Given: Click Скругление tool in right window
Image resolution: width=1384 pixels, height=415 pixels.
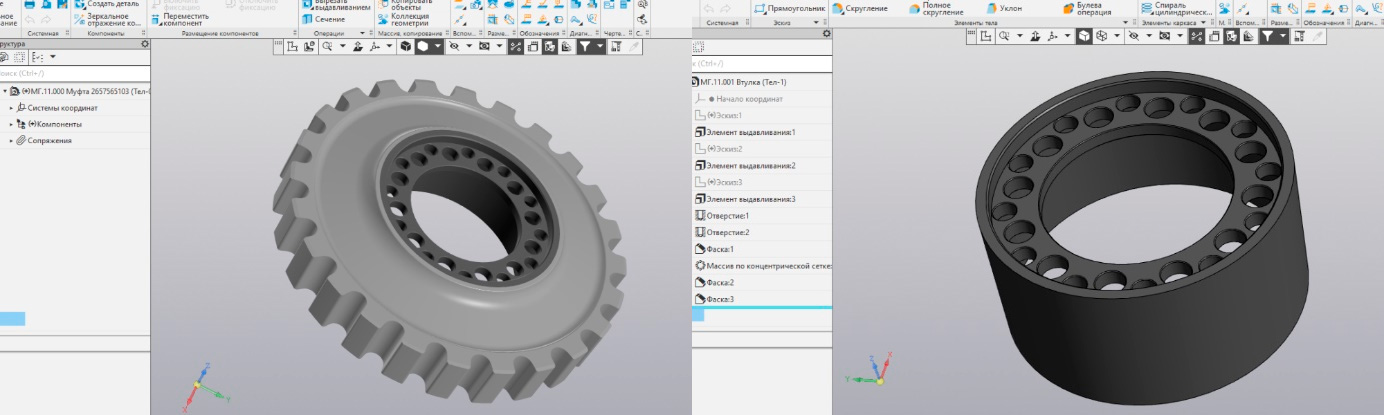Looking at the screenshot, I should tap(860, 8).
